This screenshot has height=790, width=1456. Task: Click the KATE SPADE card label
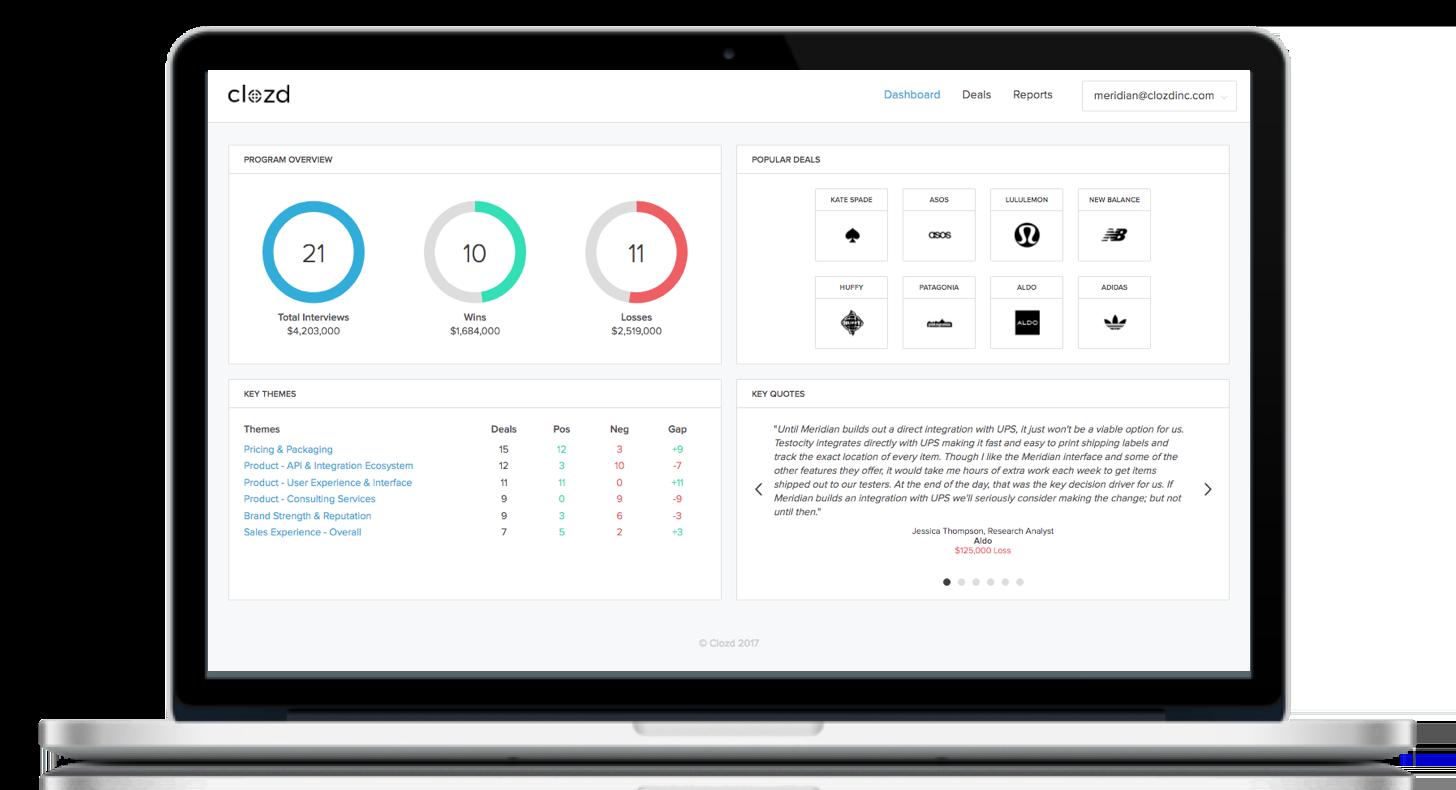(x=851, y=200)
